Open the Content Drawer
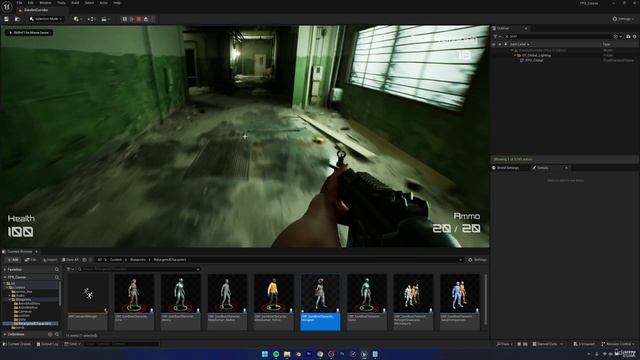 17,344
